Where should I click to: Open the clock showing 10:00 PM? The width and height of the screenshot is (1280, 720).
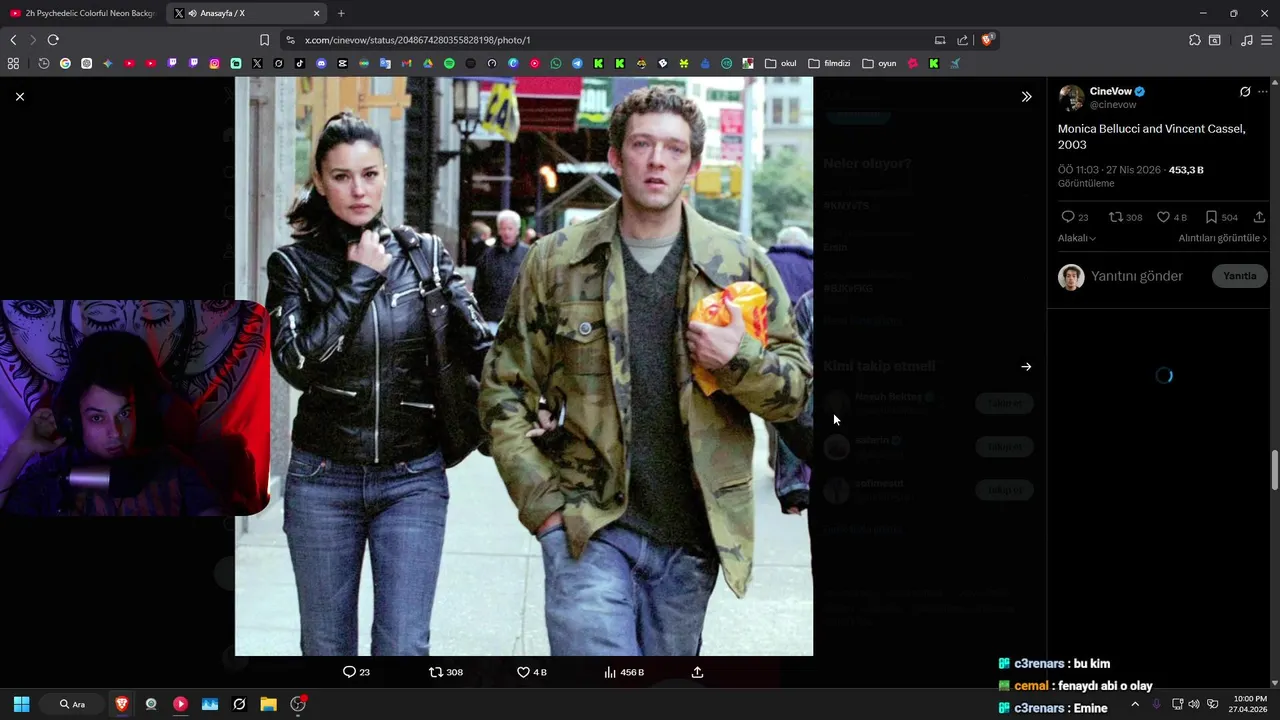(x=1250, y=704)
